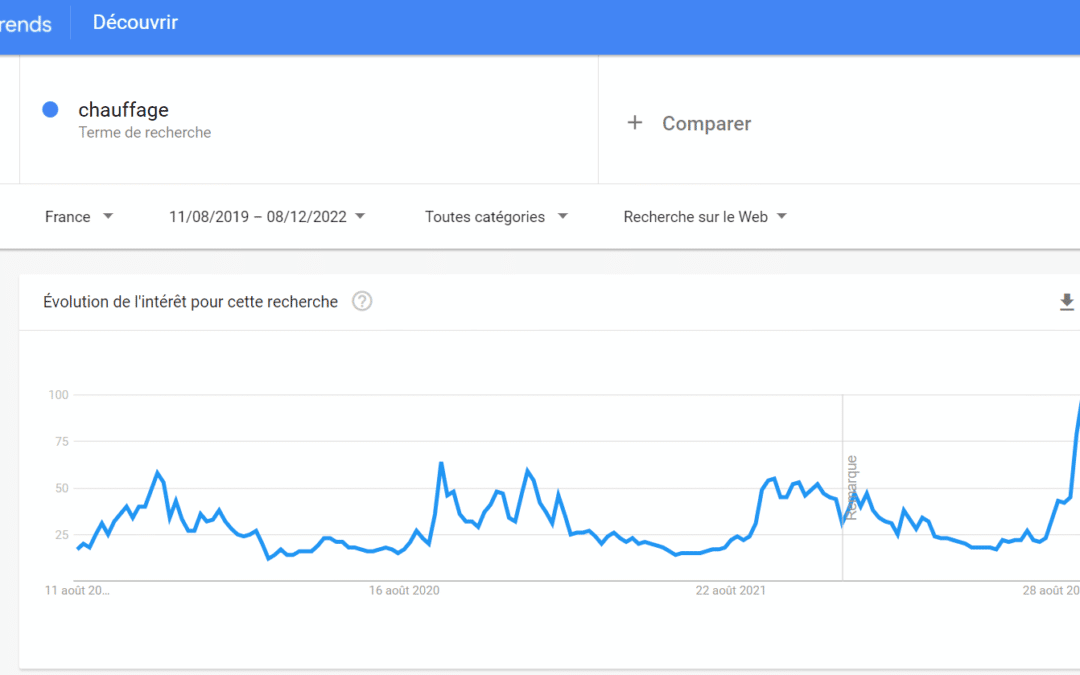Open the Recherche sur le Web dropdown
Screen dimensions: 1080x675
pyautogui.click(x=705, y=217)
